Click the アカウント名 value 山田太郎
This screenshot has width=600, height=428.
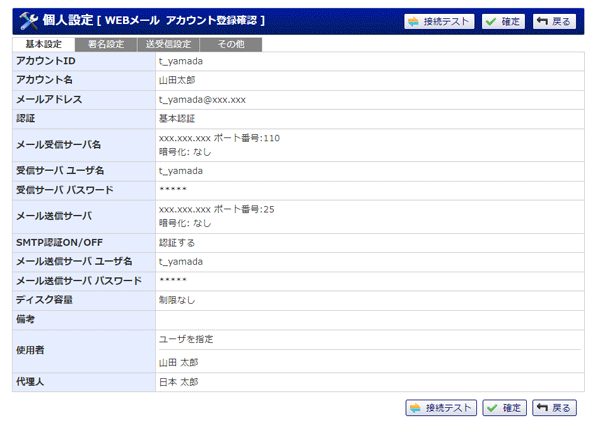point(177,80)
